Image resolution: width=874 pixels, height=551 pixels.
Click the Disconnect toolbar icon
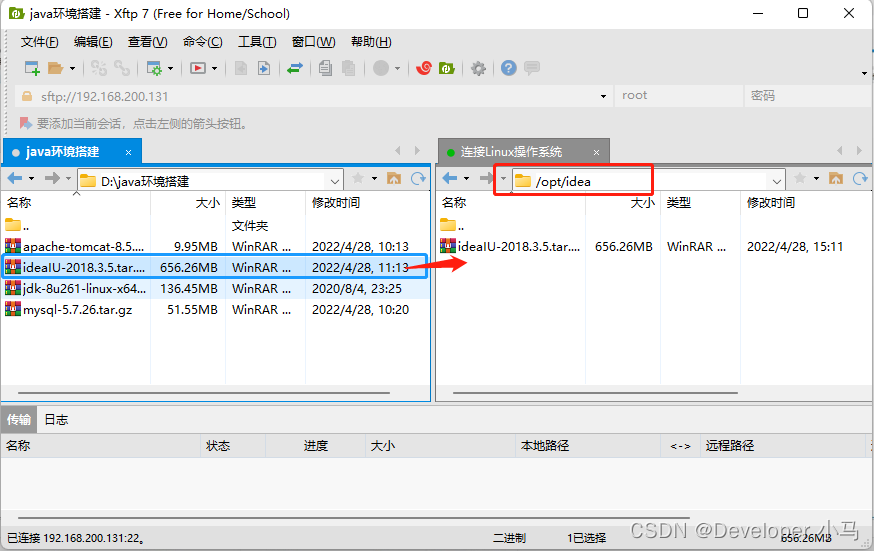point(122,68)
